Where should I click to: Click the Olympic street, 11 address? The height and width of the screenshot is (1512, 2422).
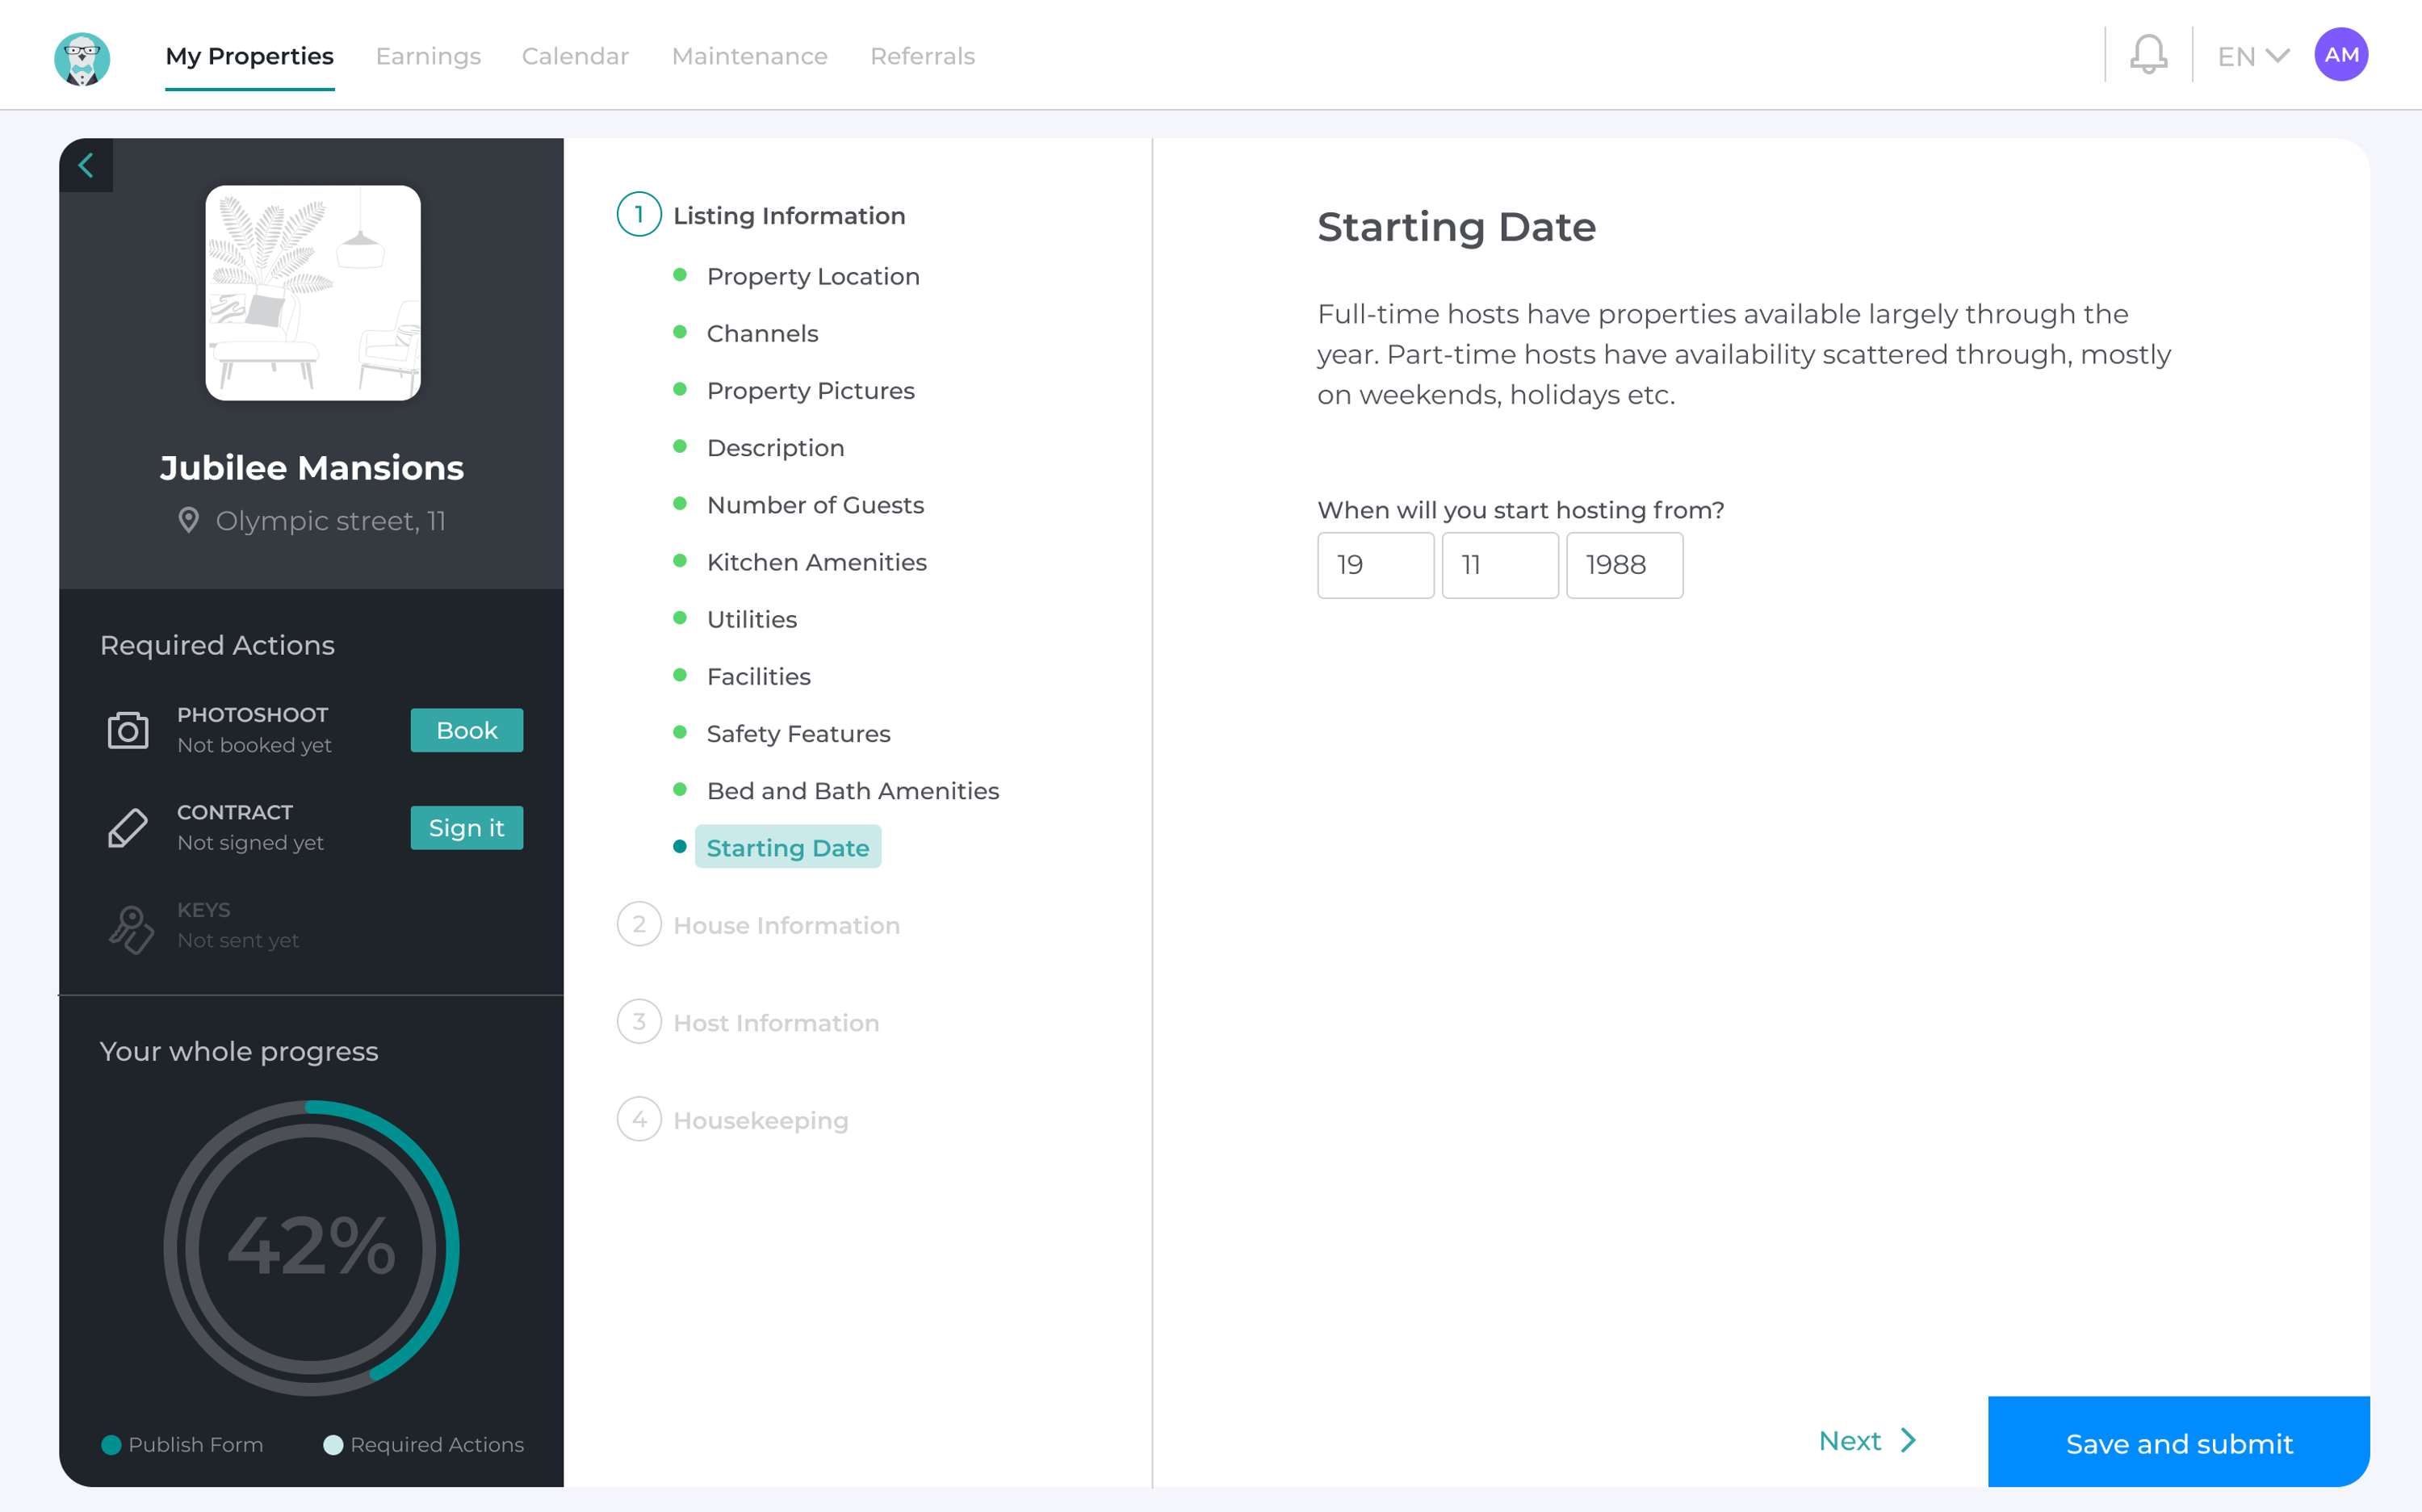pyautogui.click(x=330, y=521)
